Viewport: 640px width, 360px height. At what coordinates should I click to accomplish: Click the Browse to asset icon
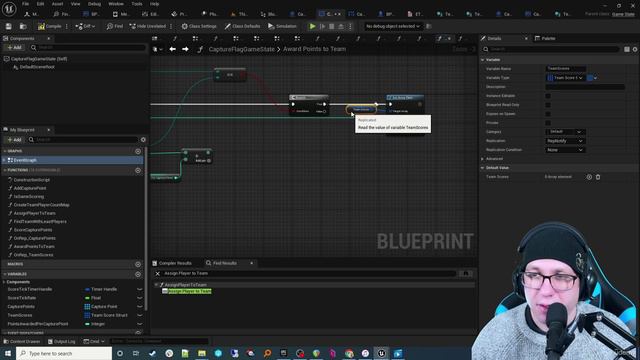23,26
